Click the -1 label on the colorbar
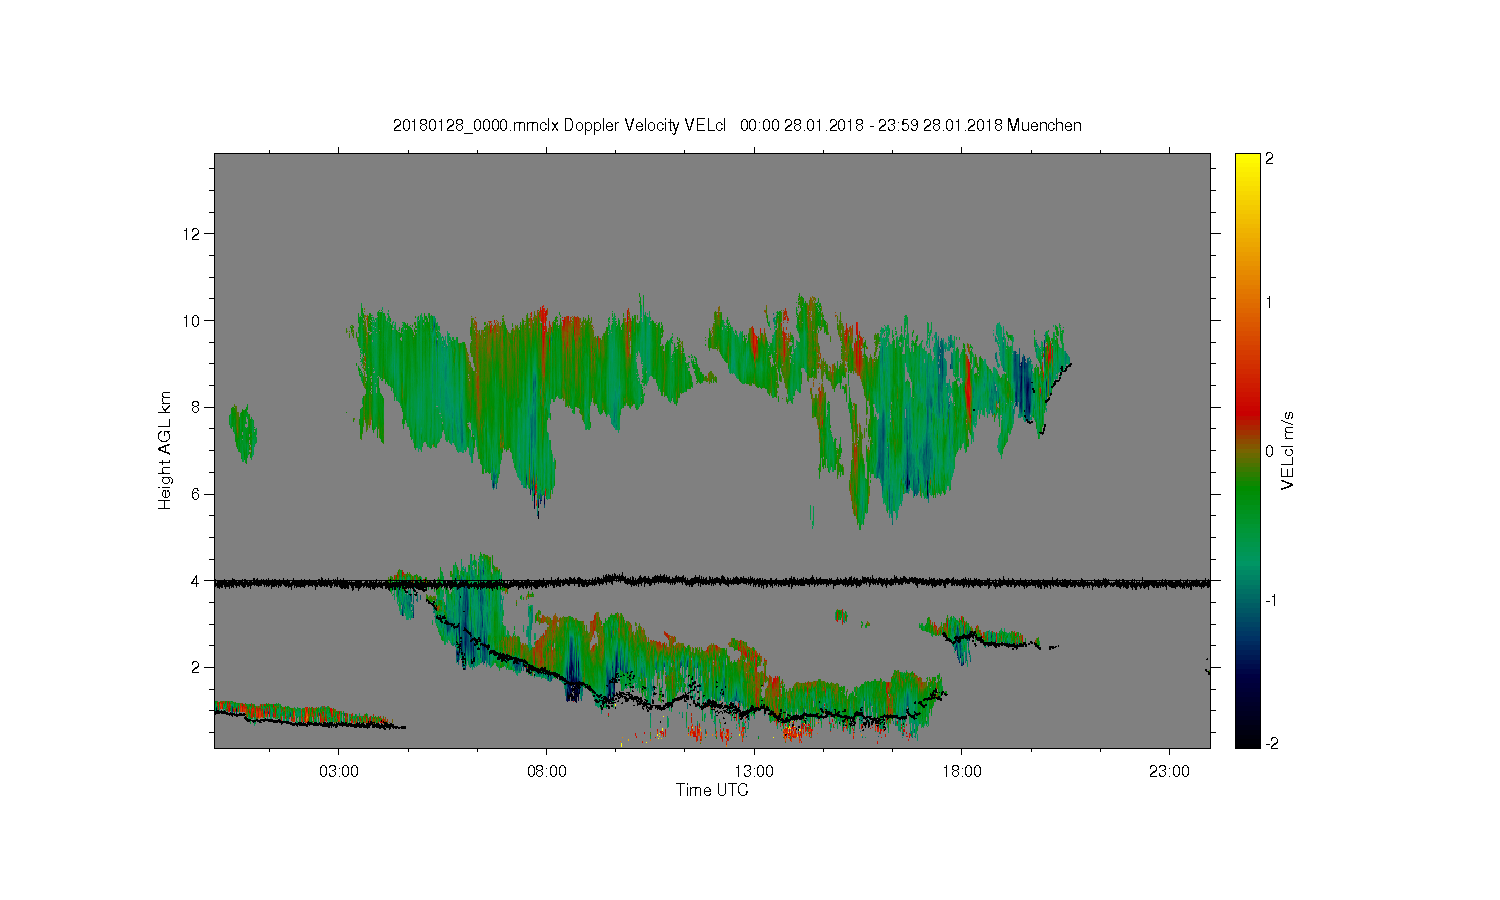The height and width of the screenshot is (900, 1500). click(x=1272, y=600)
